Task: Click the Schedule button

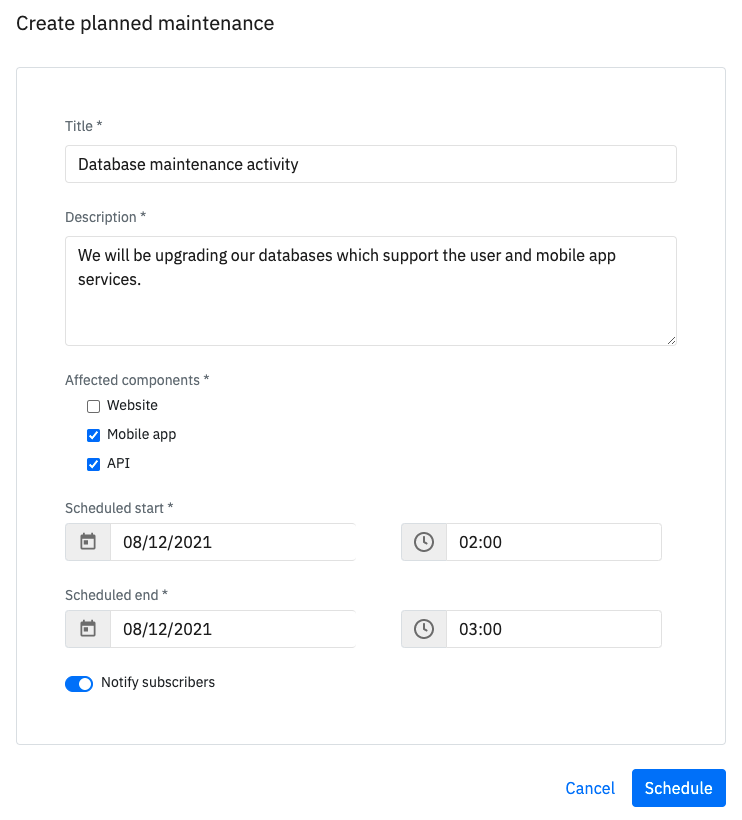Action: point(678,788)
